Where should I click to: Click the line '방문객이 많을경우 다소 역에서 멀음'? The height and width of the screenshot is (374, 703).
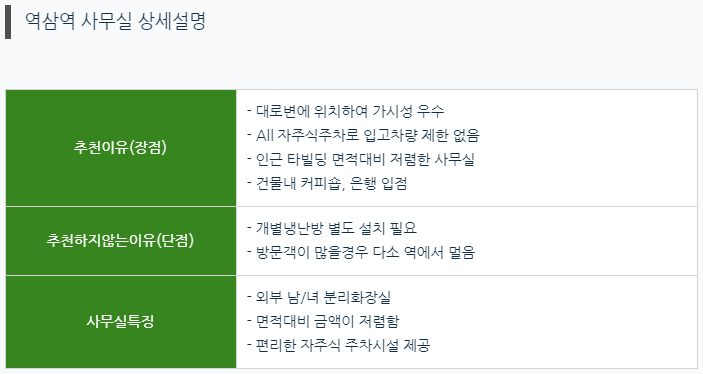(361, 252)
